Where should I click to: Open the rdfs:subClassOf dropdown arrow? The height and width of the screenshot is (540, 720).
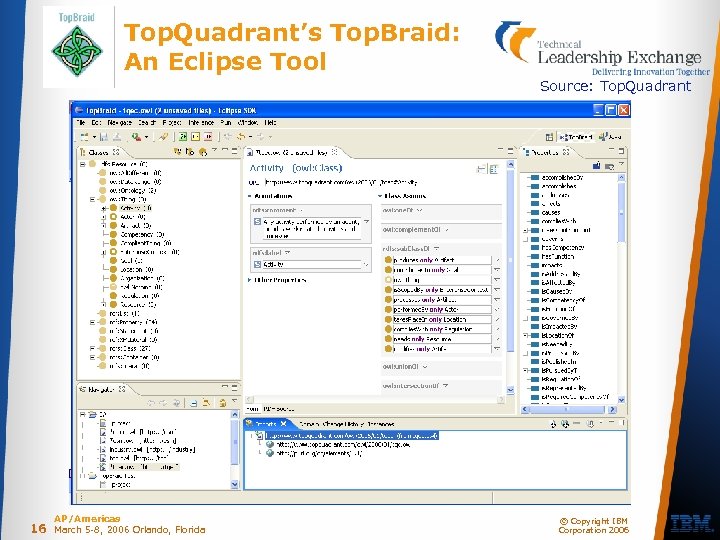point(436,249)
